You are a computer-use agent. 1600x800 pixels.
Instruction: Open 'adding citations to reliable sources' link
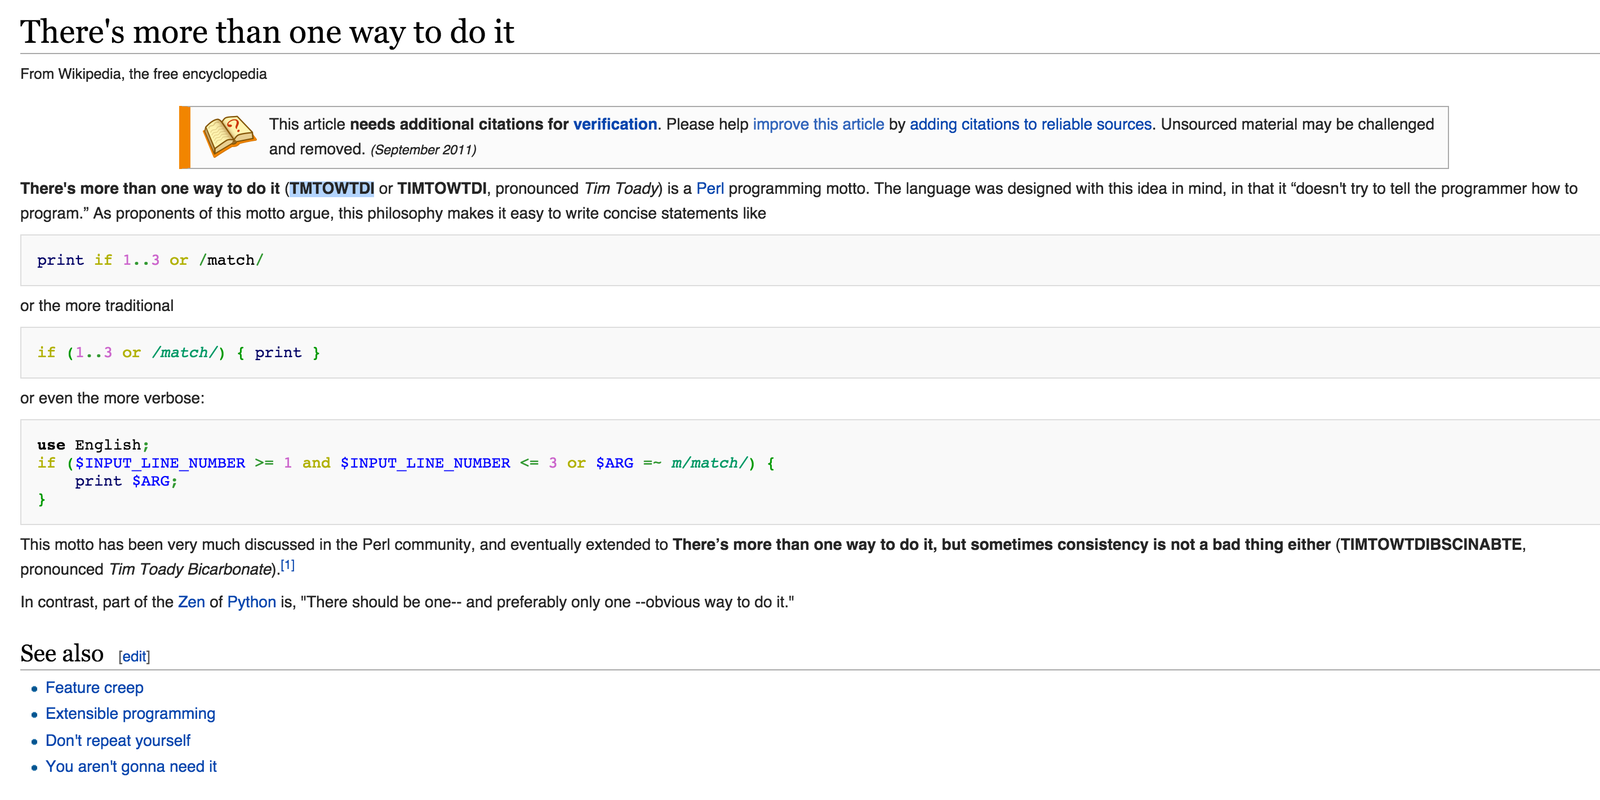point(1031,124)
